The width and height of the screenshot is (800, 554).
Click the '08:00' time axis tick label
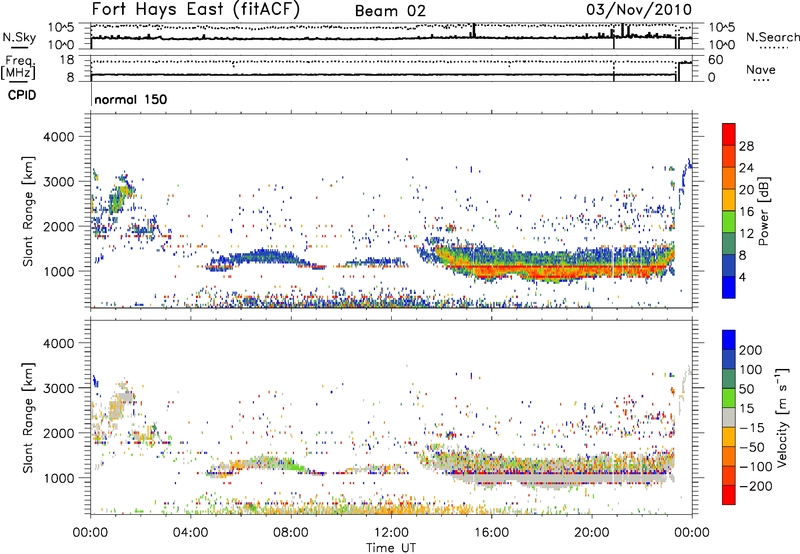(290, 533)
